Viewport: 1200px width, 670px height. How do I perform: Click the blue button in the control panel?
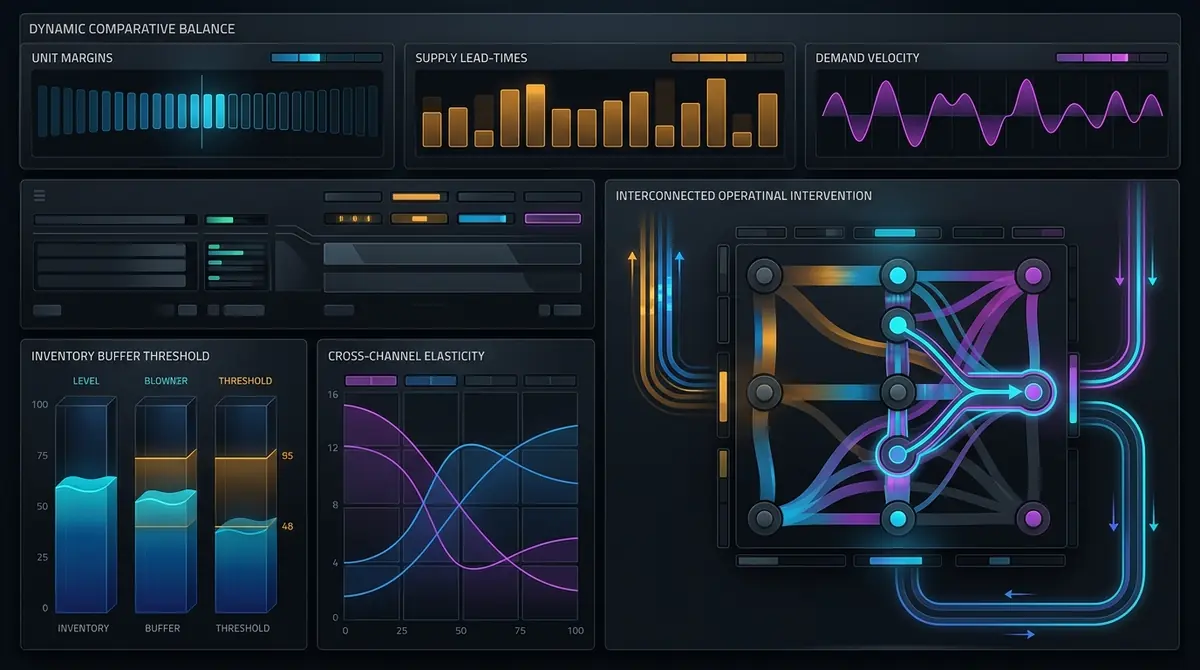[x=486, y=218]
